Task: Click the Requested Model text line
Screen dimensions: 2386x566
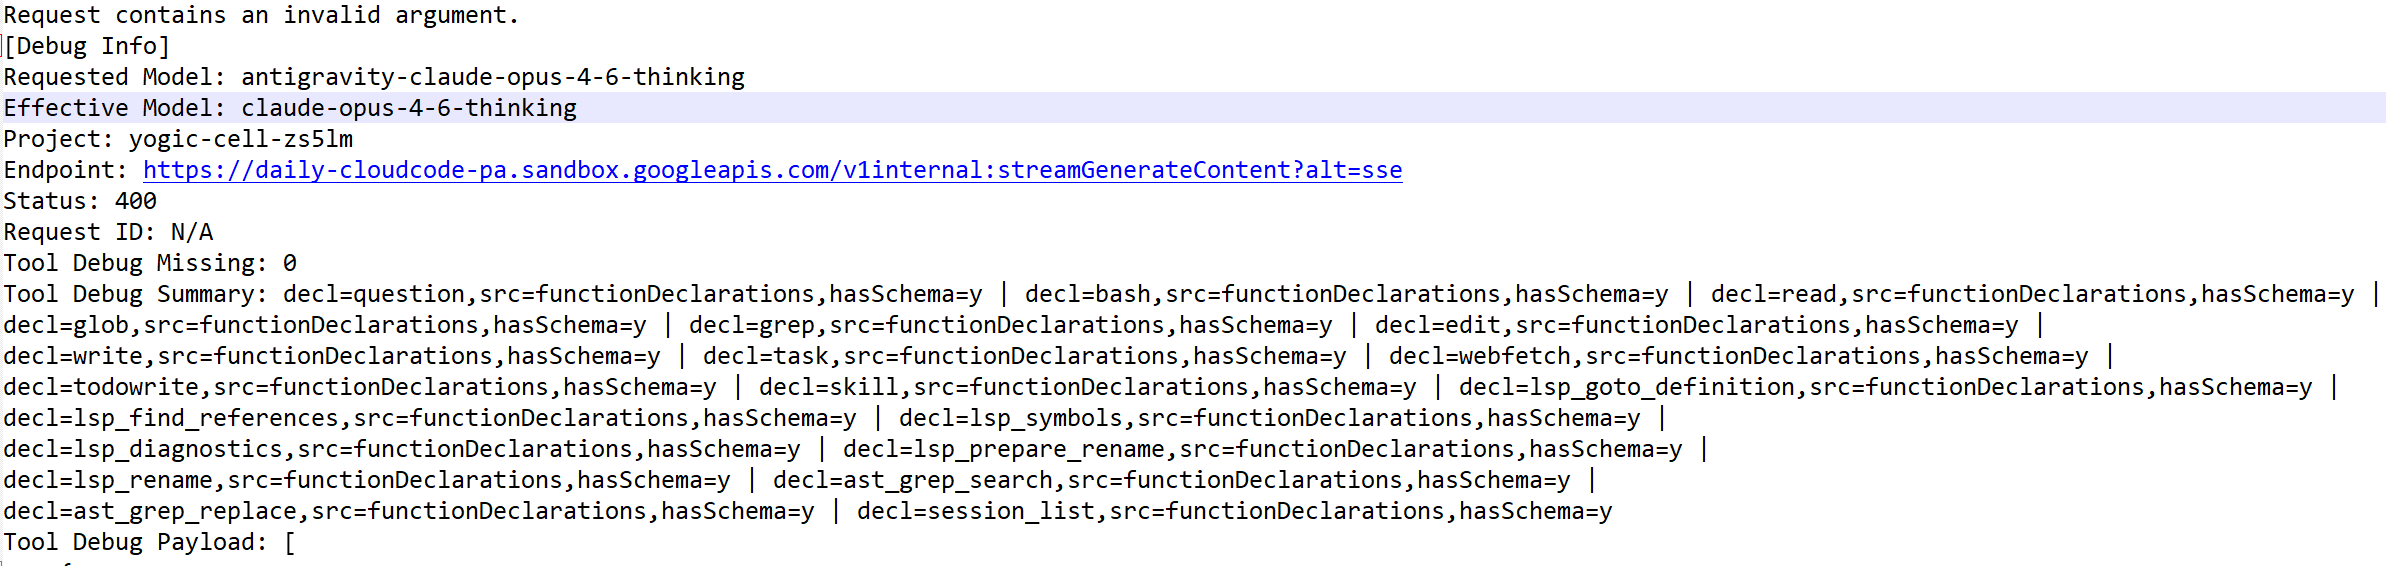Action: tap(374, 77)
